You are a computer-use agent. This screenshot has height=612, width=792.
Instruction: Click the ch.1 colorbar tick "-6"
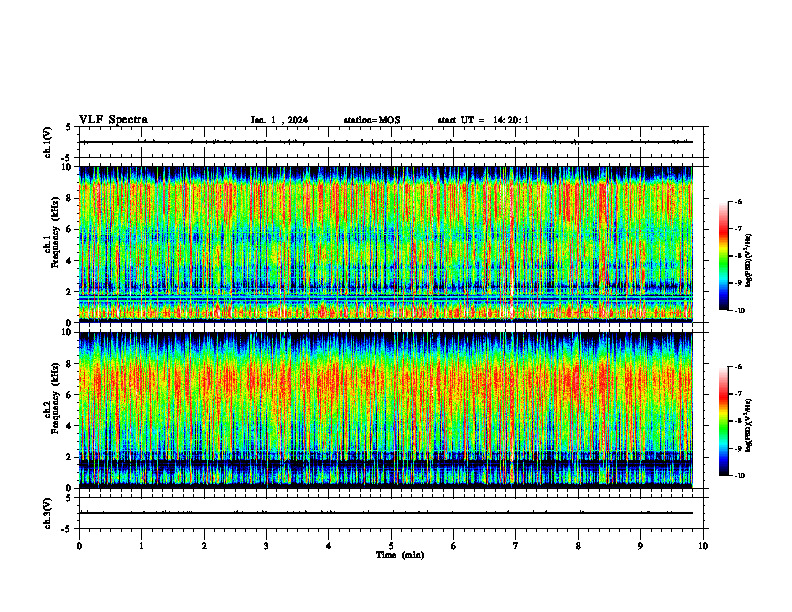tap(738, 202)
